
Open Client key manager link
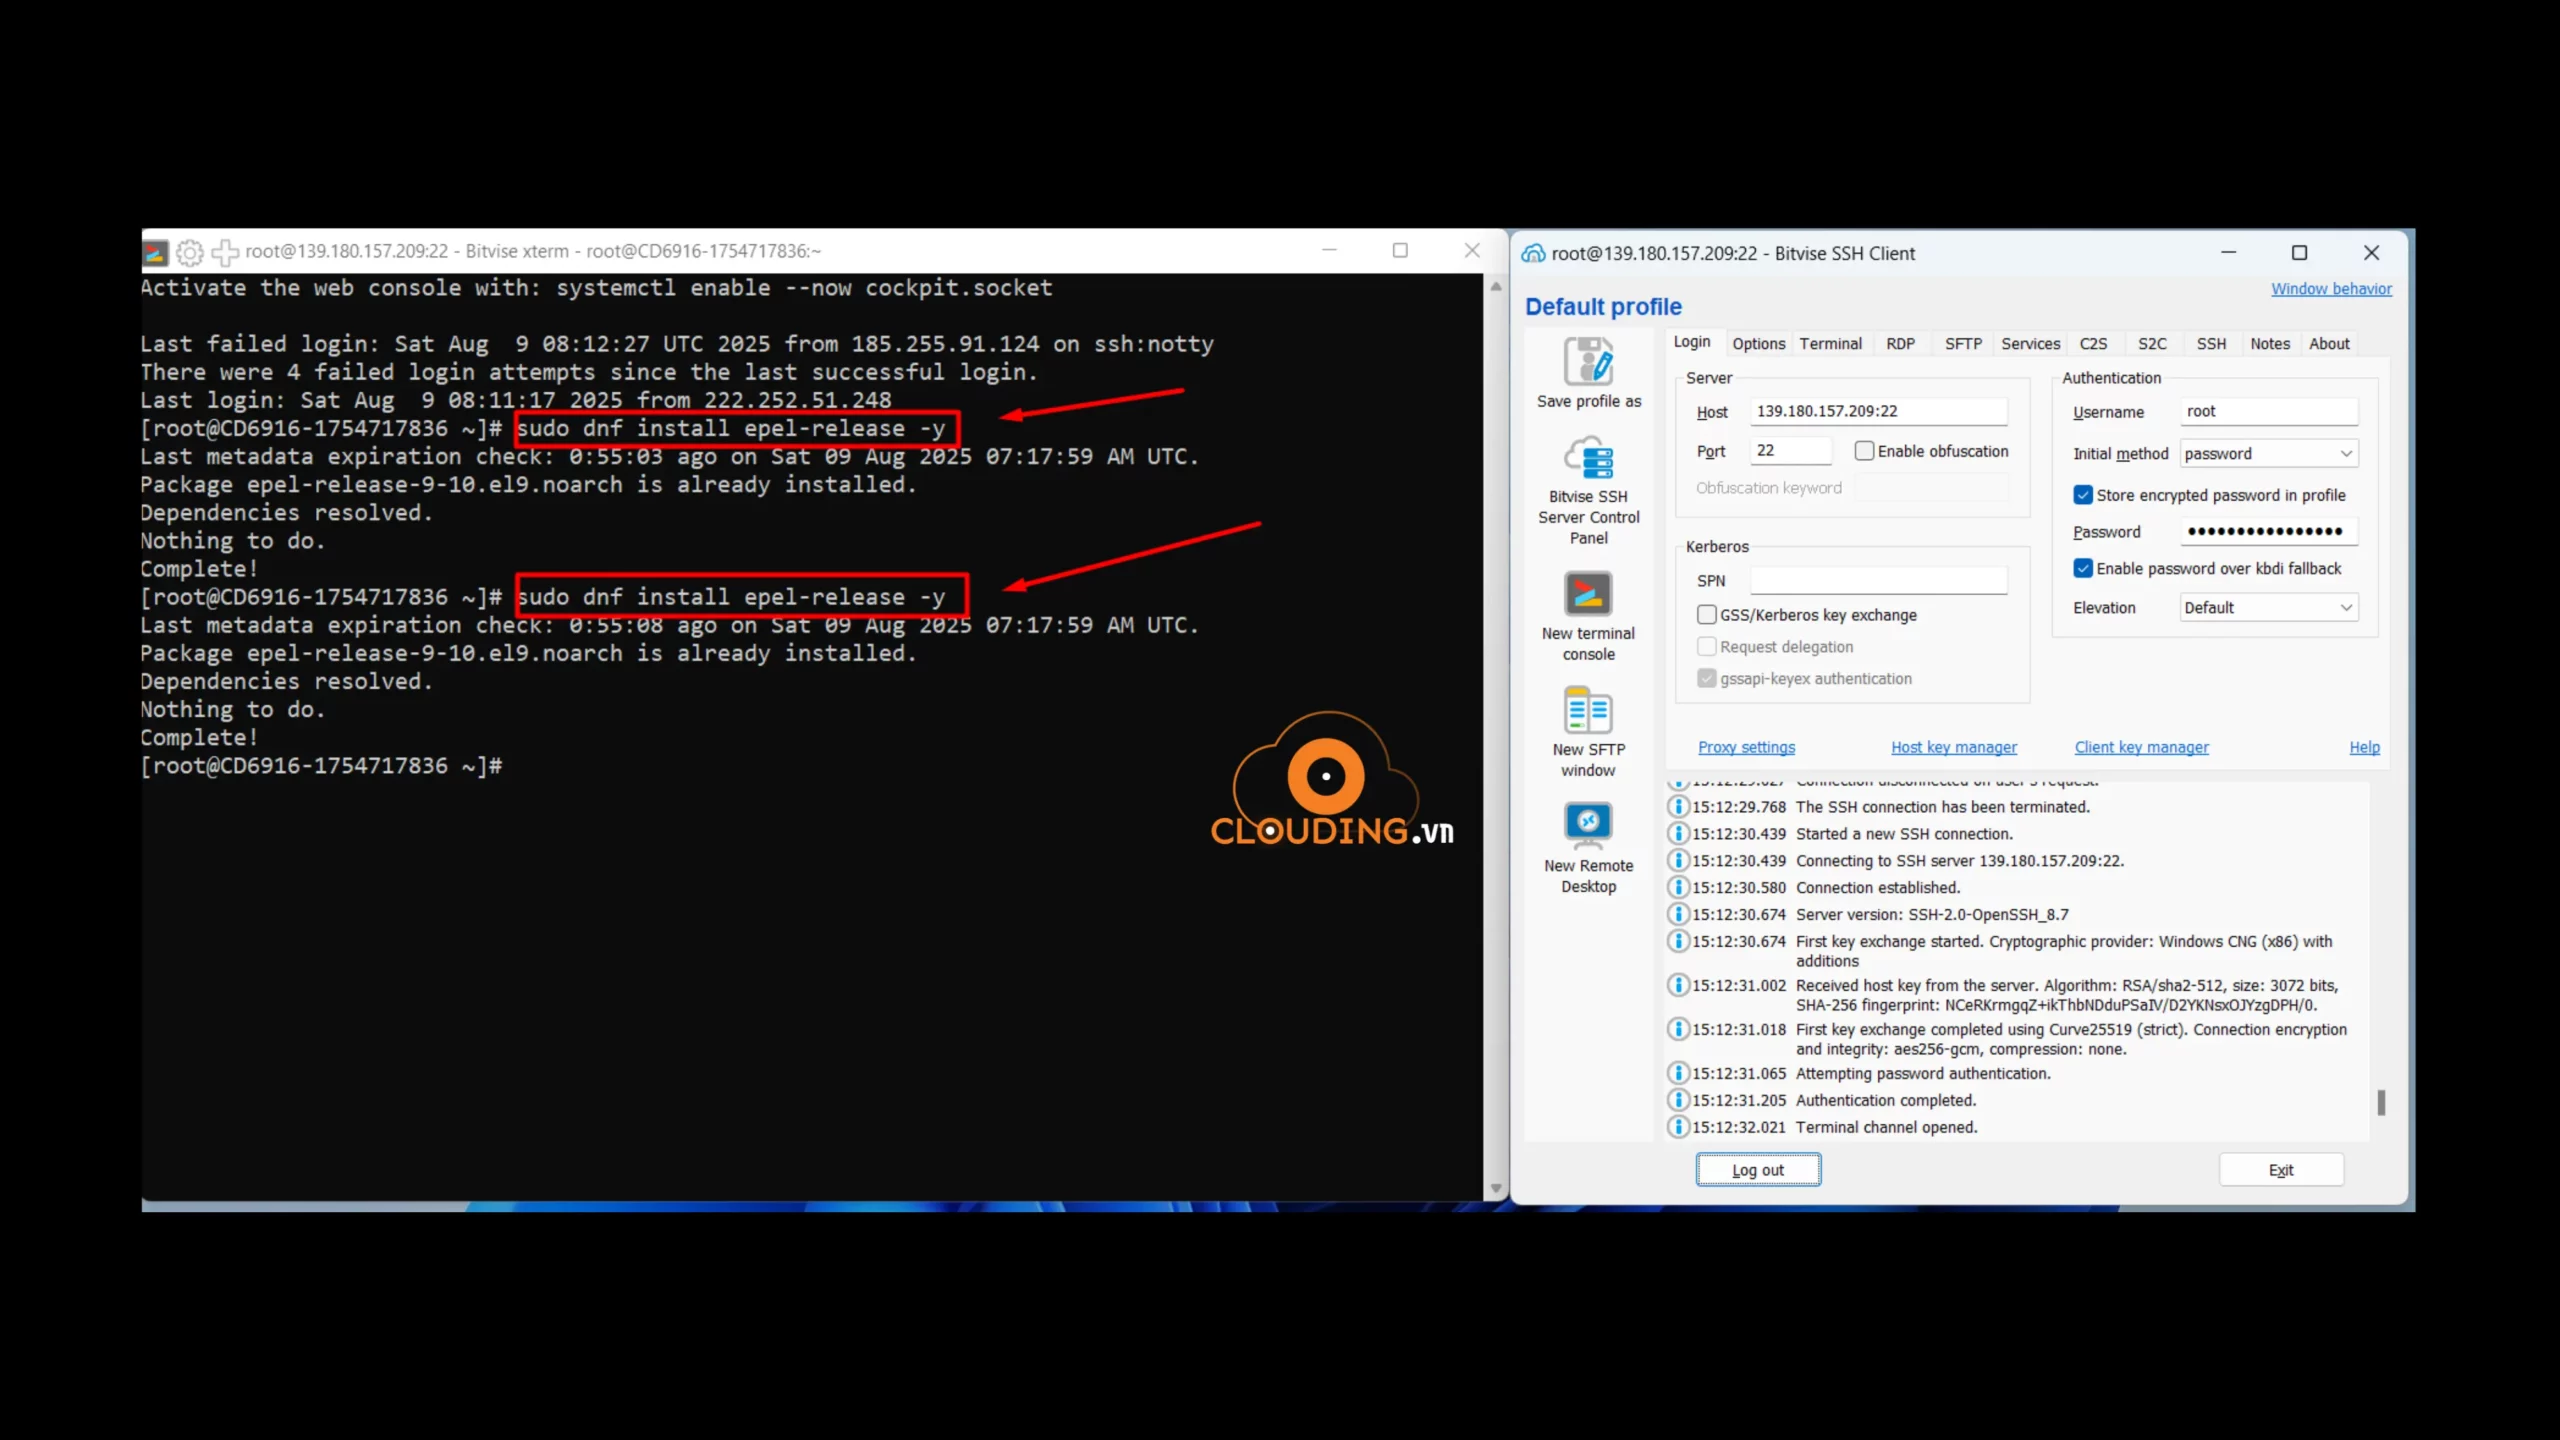(x=2142, y=748)
